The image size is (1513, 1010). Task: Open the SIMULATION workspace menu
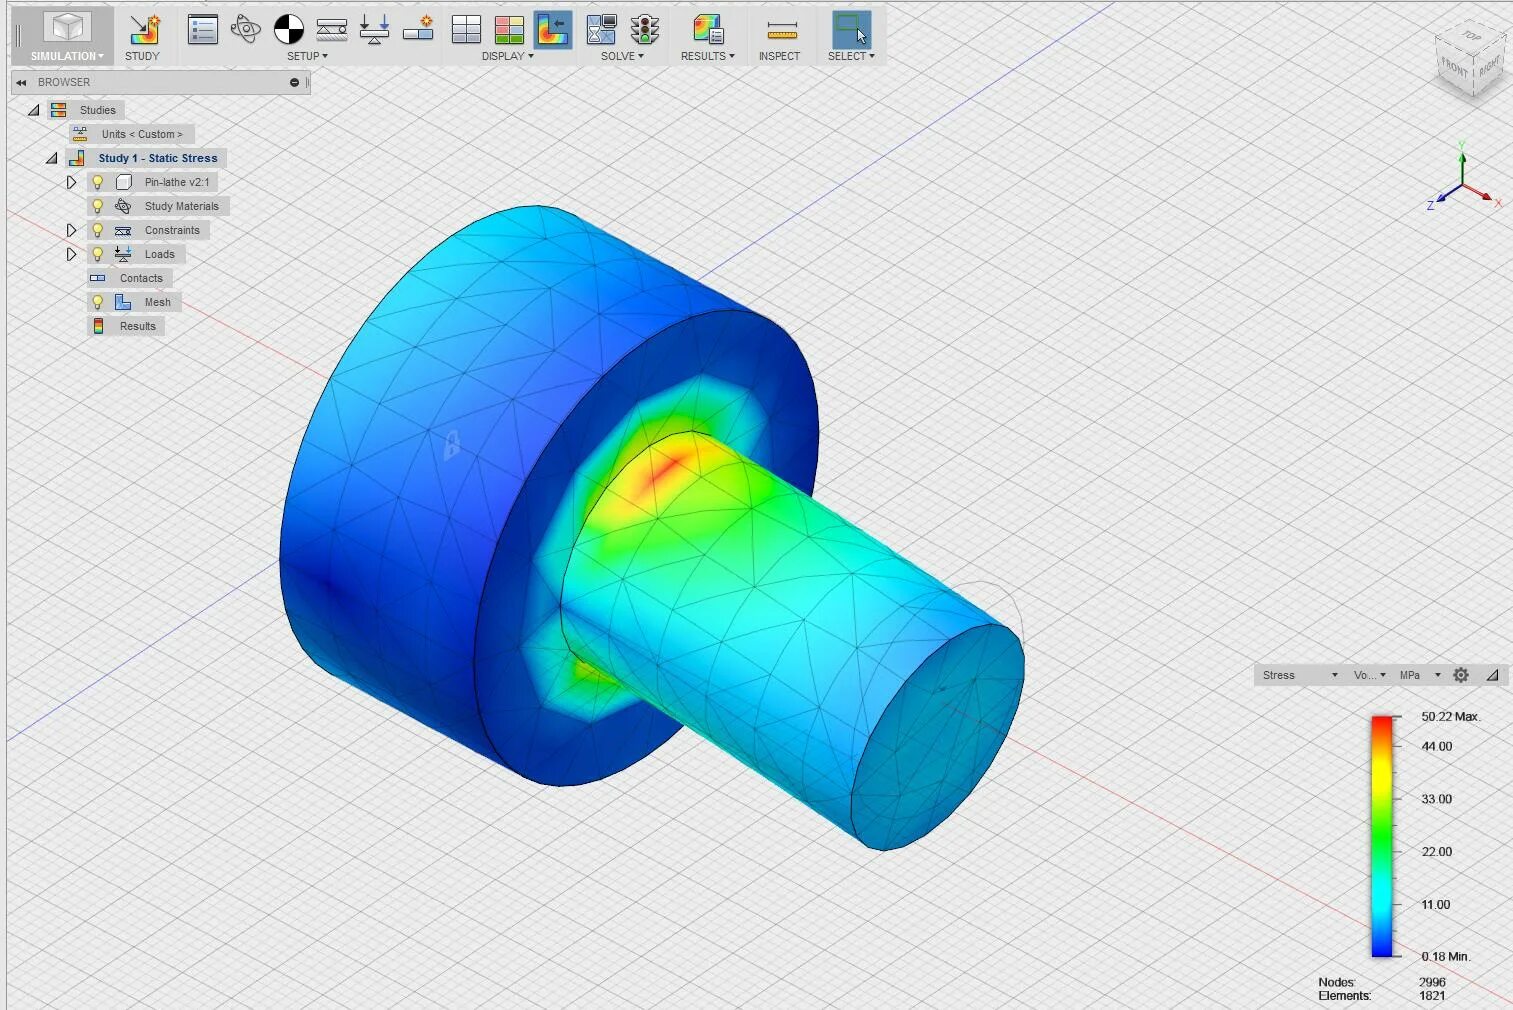(63, 56)
